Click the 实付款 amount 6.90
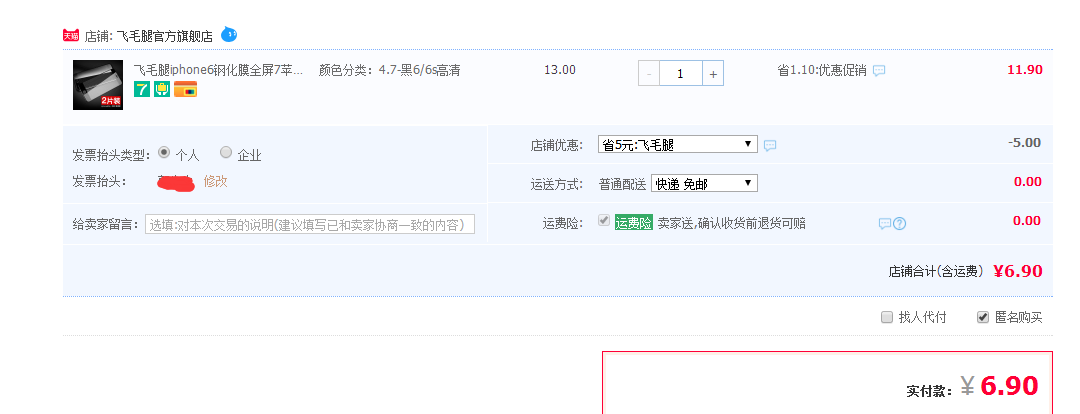The width and height of the screenshot is (1080, 414). click(1009, 386)
